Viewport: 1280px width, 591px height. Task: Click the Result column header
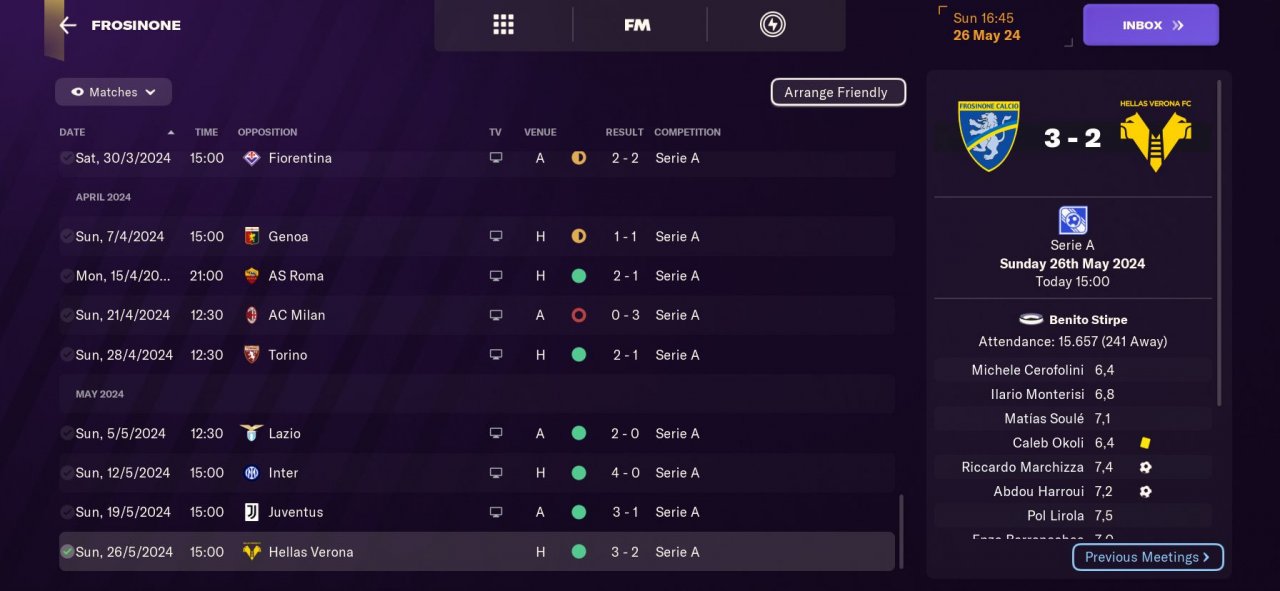pyautogui.click(x=624, y=132)
